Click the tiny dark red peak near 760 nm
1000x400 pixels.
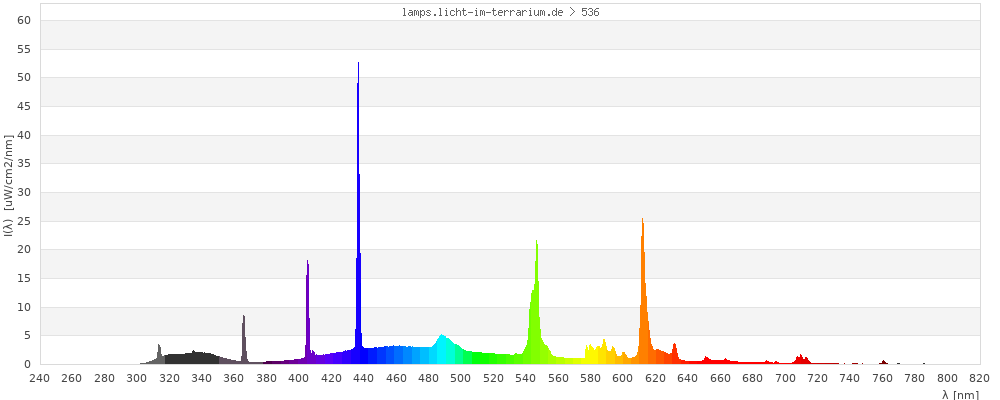pos(883,362)
